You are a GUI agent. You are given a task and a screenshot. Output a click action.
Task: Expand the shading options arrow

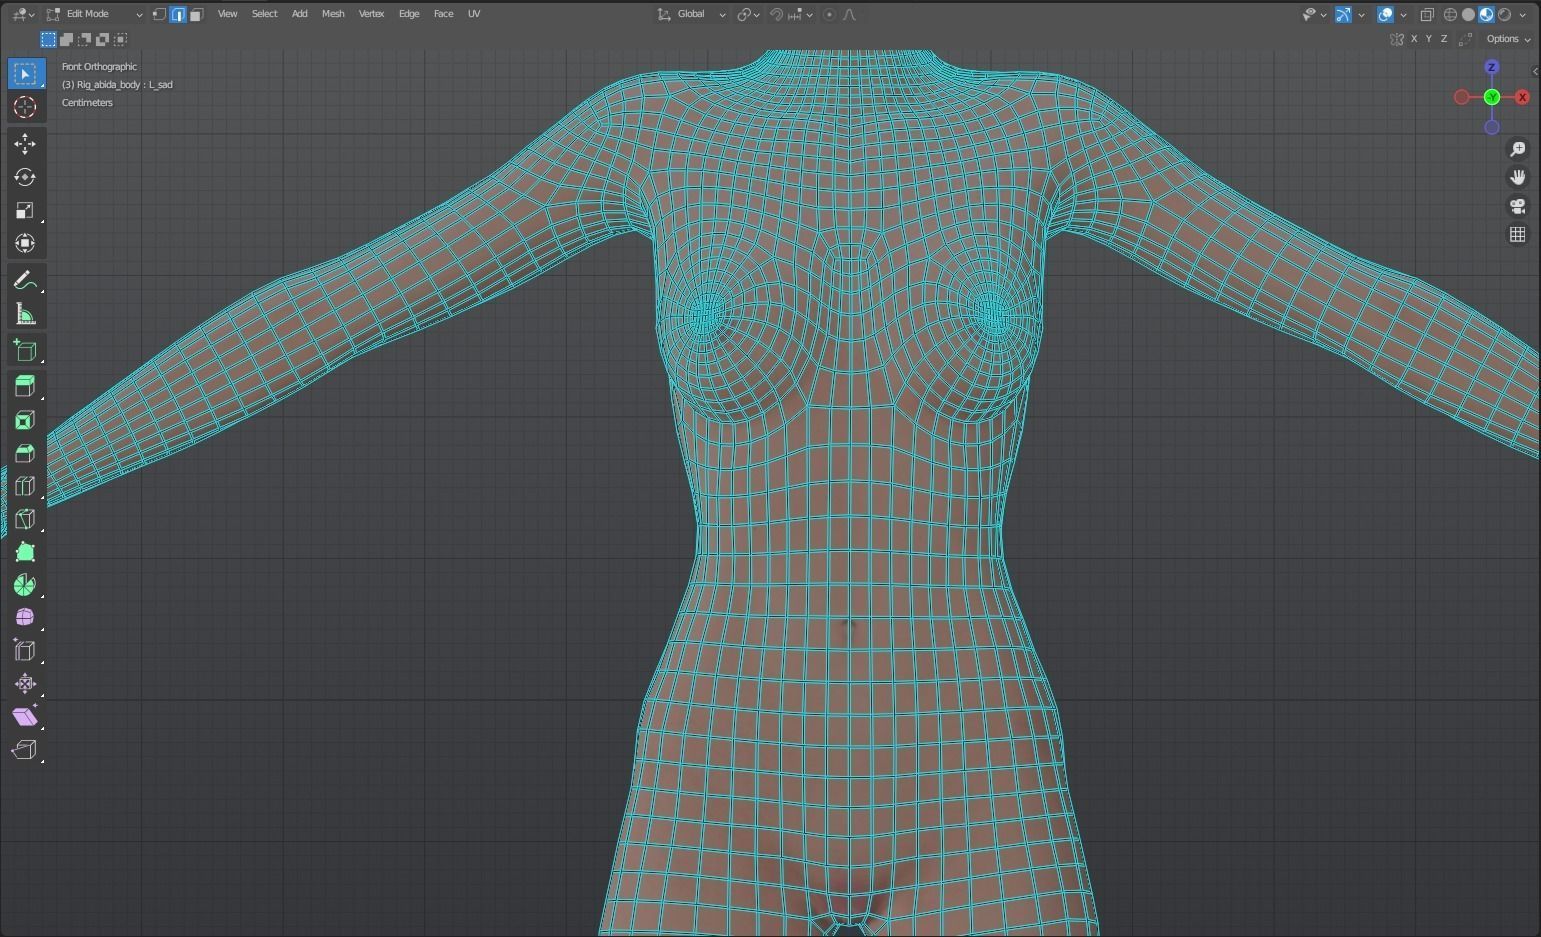(x=1523, y=14)
